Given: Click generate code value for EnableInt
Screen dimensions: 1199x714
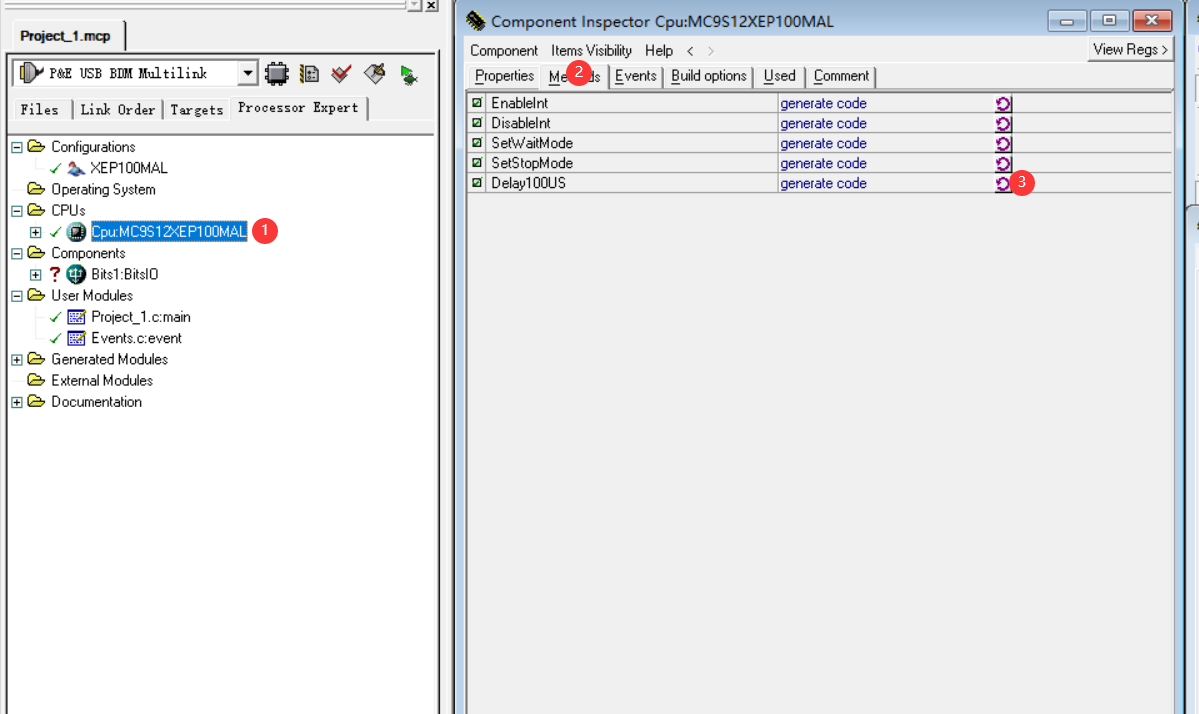Looking at the screenshot, I should (823, 103).
